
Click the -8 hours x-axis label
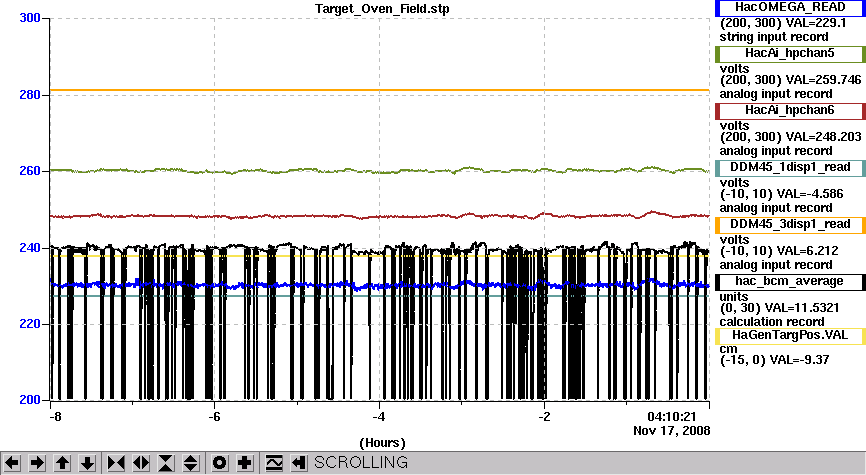coord(55,416)
